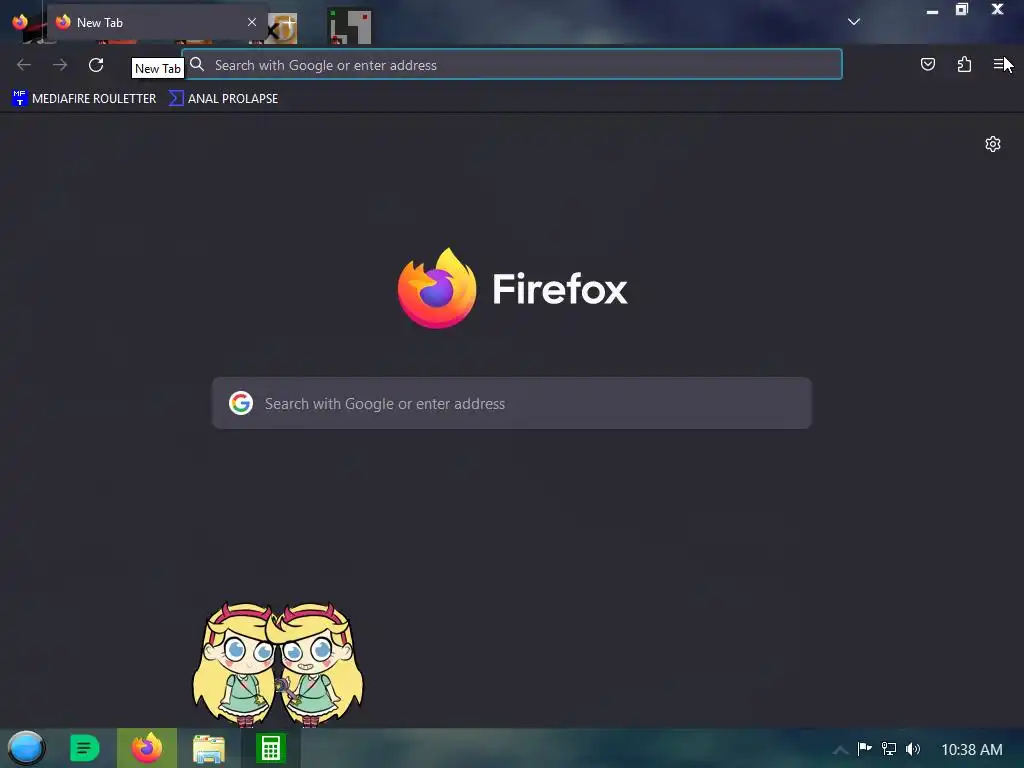Click the 10:38 AM taskbar clock
Image resolution: width=1024 pixels, height=768 pixels.
click(971, 749)
